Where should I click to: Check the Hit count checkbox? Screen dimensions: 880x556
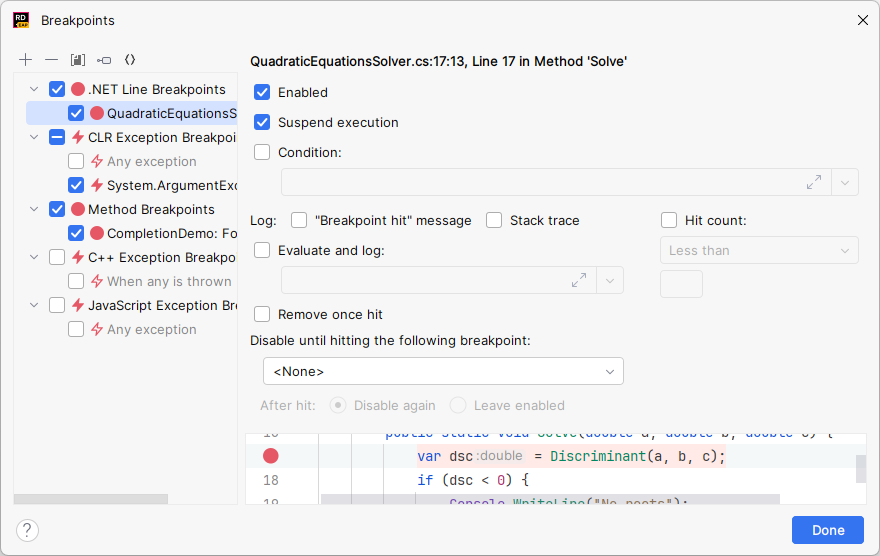669,220
